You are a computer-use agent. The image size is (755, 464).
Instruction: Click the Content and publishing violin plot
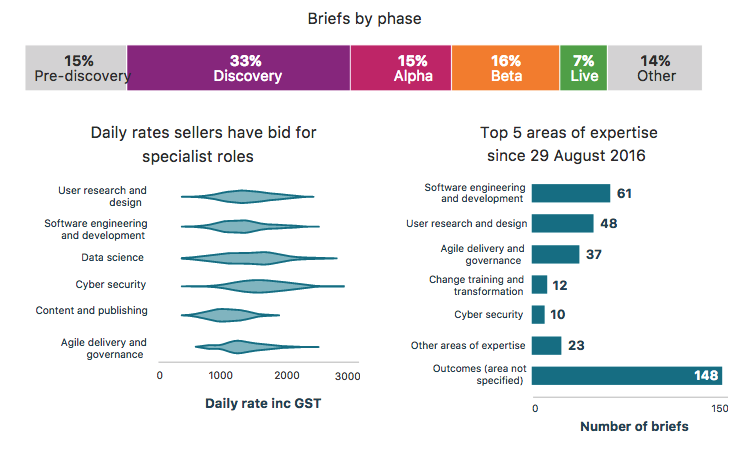click(228, 316)
